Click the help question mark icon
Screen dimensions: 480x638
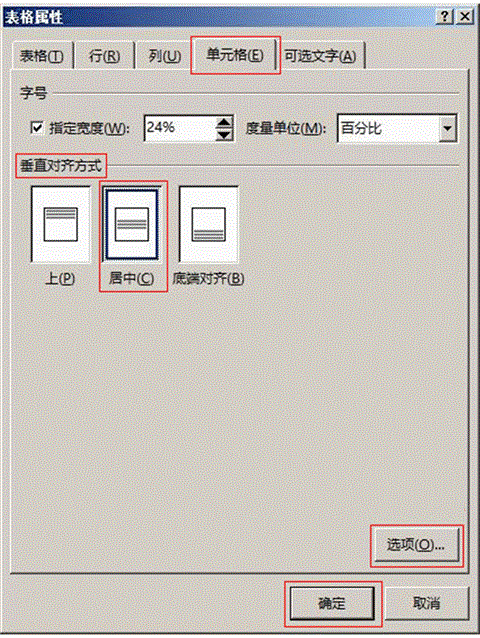coord(445,17)
